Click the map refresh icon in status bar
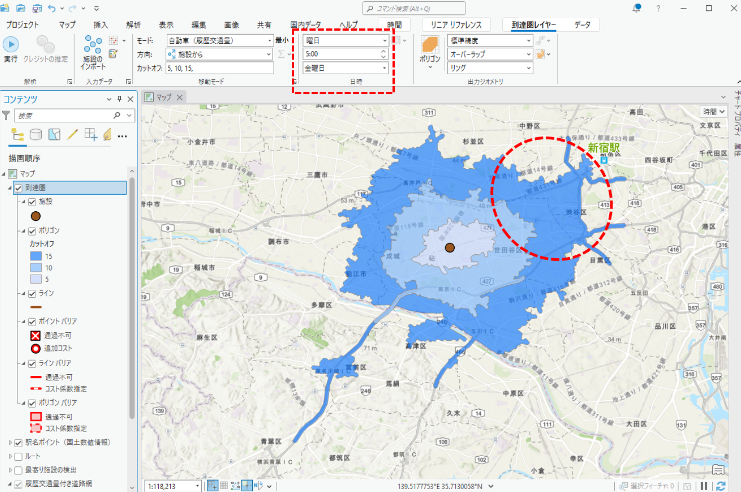This screenshot has height=492, width=741. click(x=722, y=486)
